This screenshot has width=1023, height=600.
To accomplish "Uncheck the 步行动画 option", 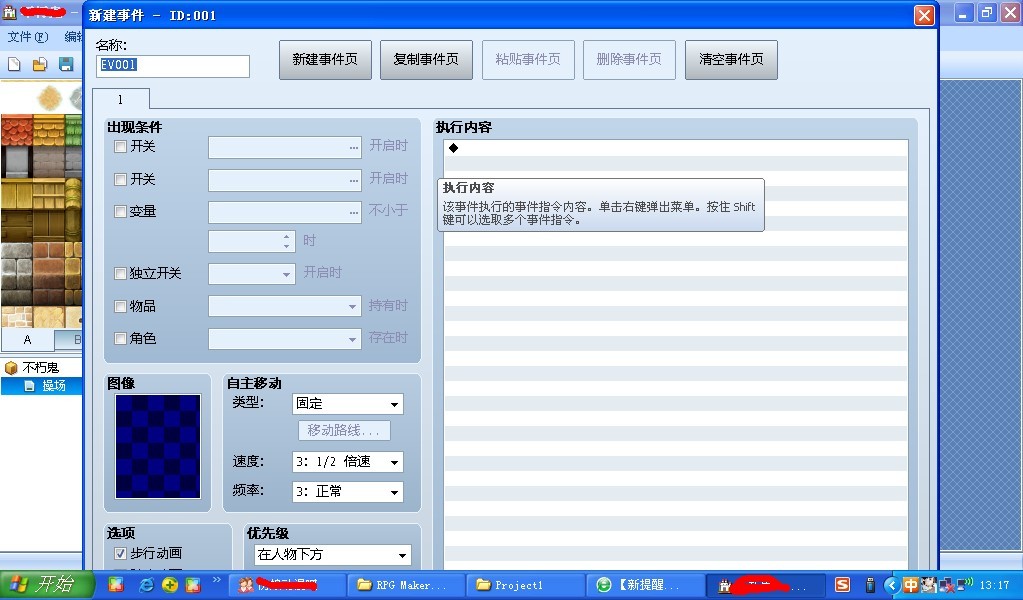I will click(x=120, y=554).
